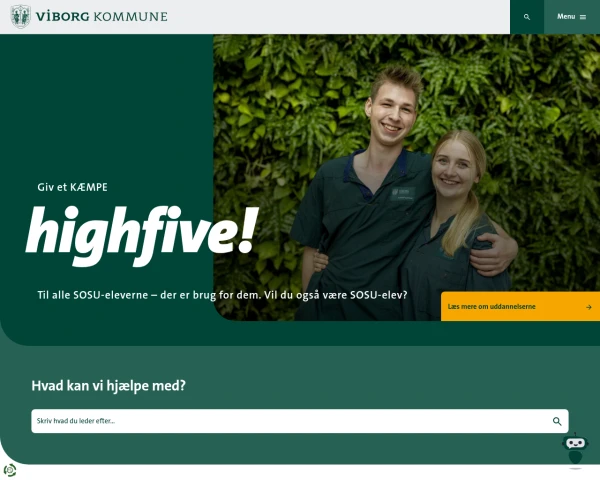Click the name badge on the man's uniform
The height and width of the screenshot is (480, 600).
coord(403,193)
